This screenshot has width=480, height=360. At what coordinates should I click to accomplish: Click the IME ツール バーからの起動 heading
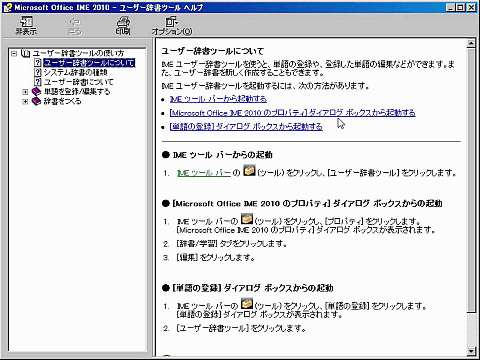coord(222,155)
